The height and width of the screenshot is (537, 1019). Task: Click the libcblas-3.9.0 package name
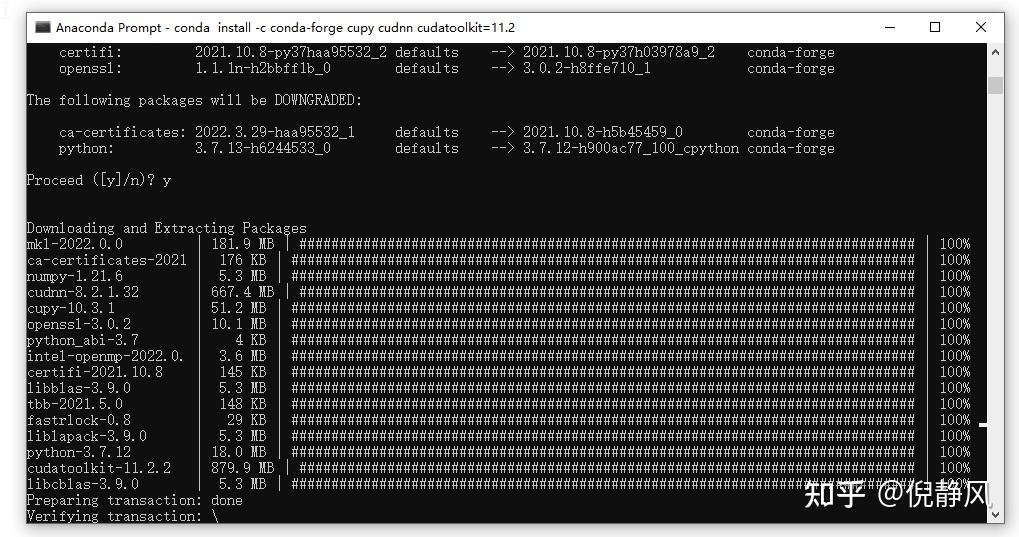[x=83, y=484]
